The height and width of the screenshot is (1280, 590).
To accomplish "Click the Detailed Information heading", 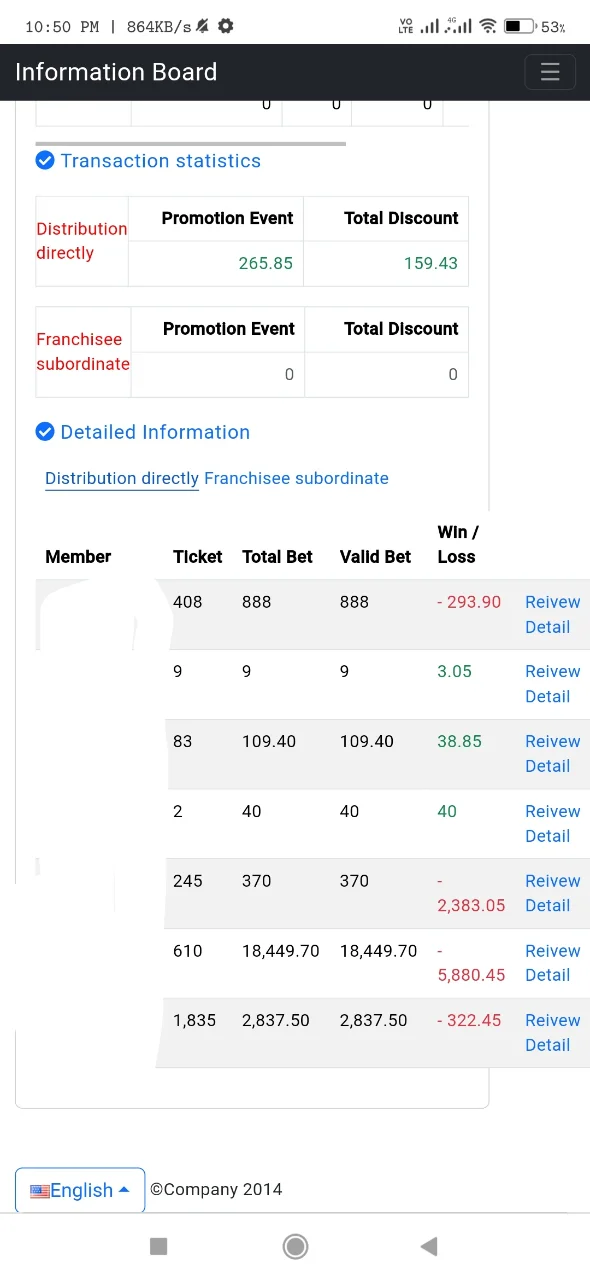I will pos(155,432).
